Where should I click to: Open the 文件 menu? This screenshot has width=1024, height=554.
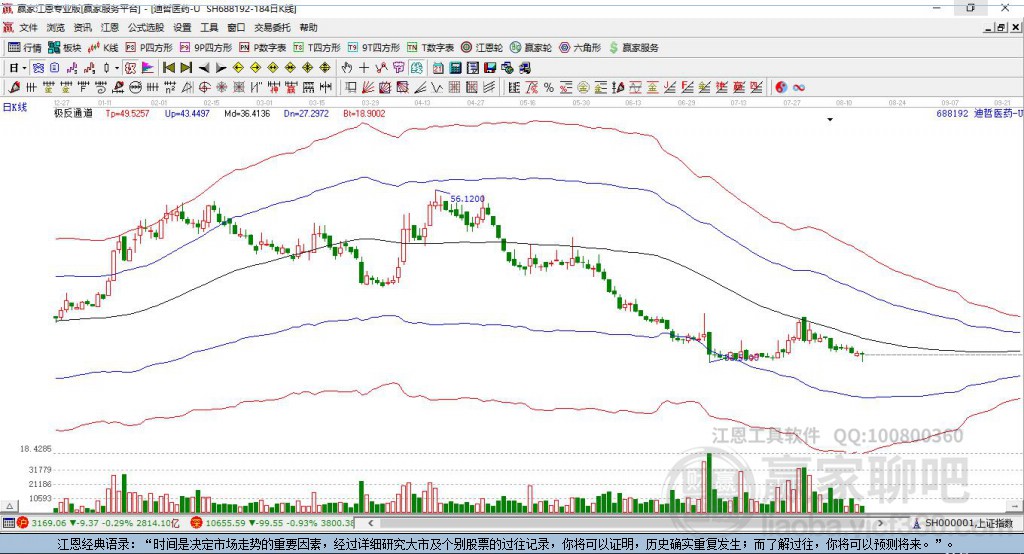[x=28, y=27]
